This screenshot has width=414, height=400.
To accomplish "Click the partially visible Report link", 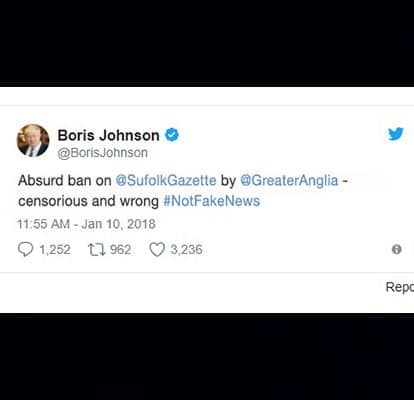I will click(x=400, y=287).
